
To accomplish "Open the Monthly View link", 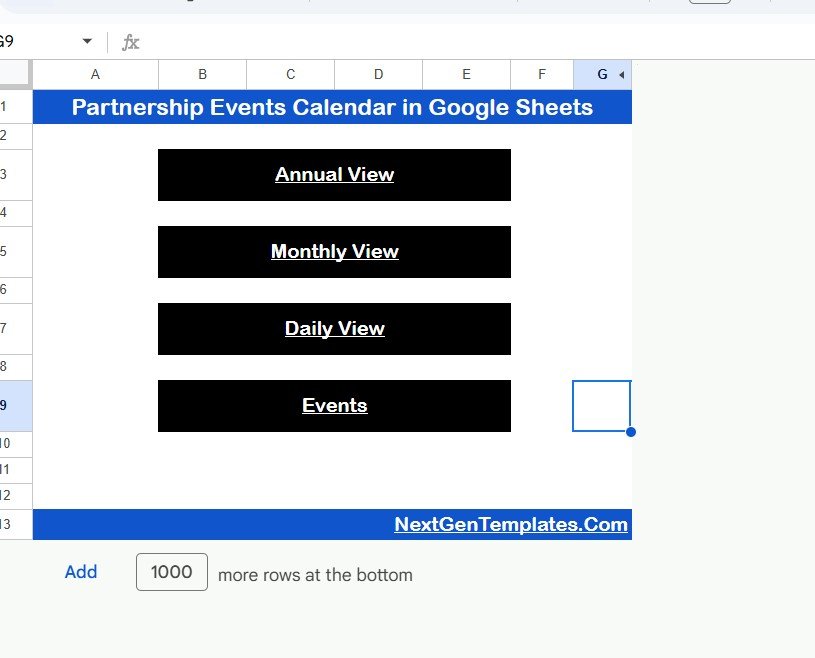I will (x=334, y=251).
